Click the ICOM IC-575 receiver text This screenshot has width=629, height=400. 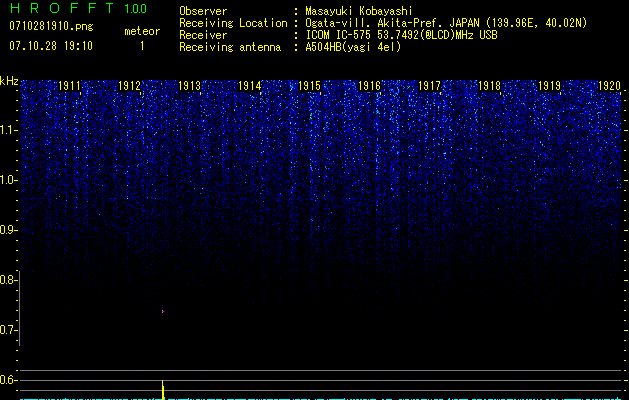(x=401, y=35)
